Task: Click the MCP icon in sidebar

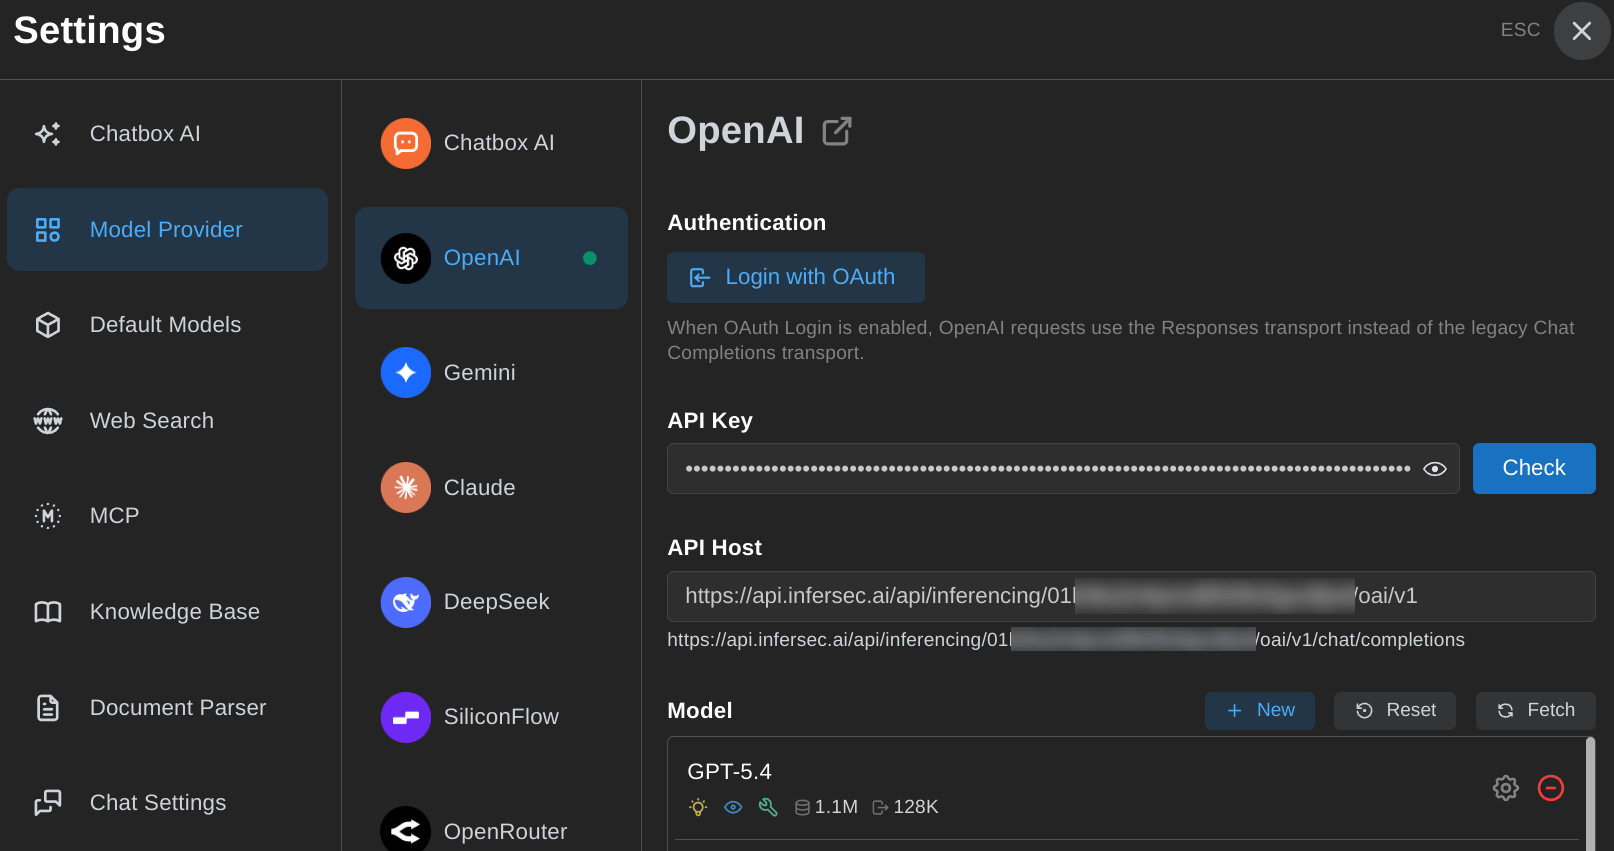Action: [x=48, y=516]
